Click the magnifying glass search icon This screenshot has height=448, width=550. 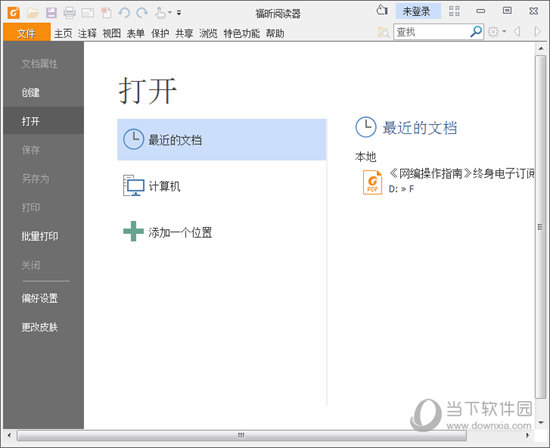476,32
